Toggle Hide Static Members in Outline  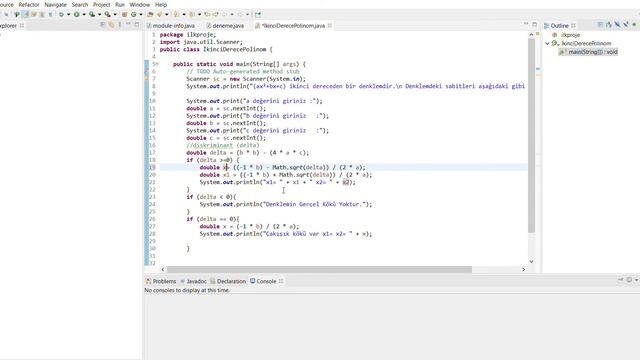626,25
